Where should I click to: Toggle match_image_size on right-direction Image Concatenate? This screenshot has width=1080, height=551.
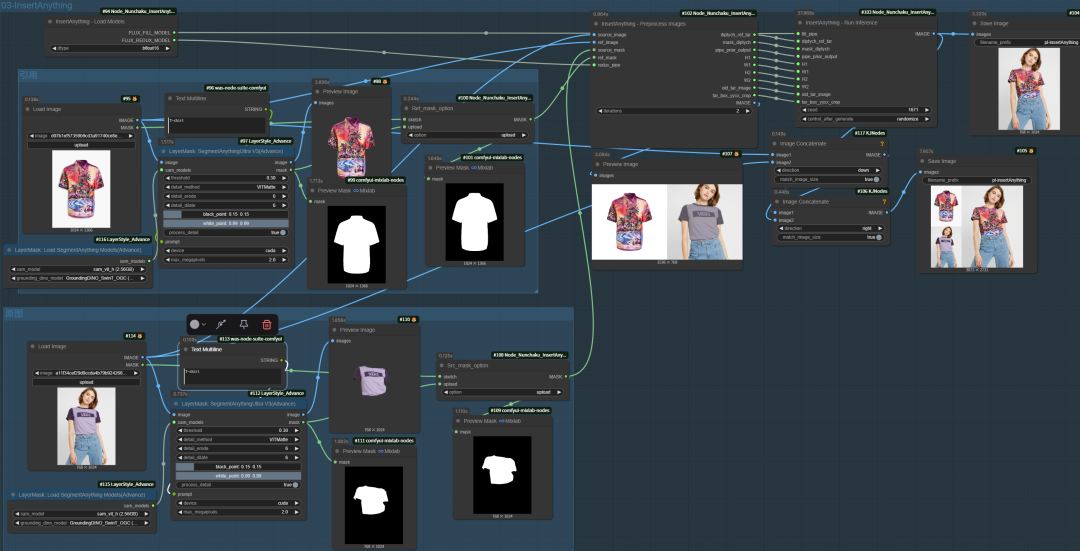(x=880, y=237)
